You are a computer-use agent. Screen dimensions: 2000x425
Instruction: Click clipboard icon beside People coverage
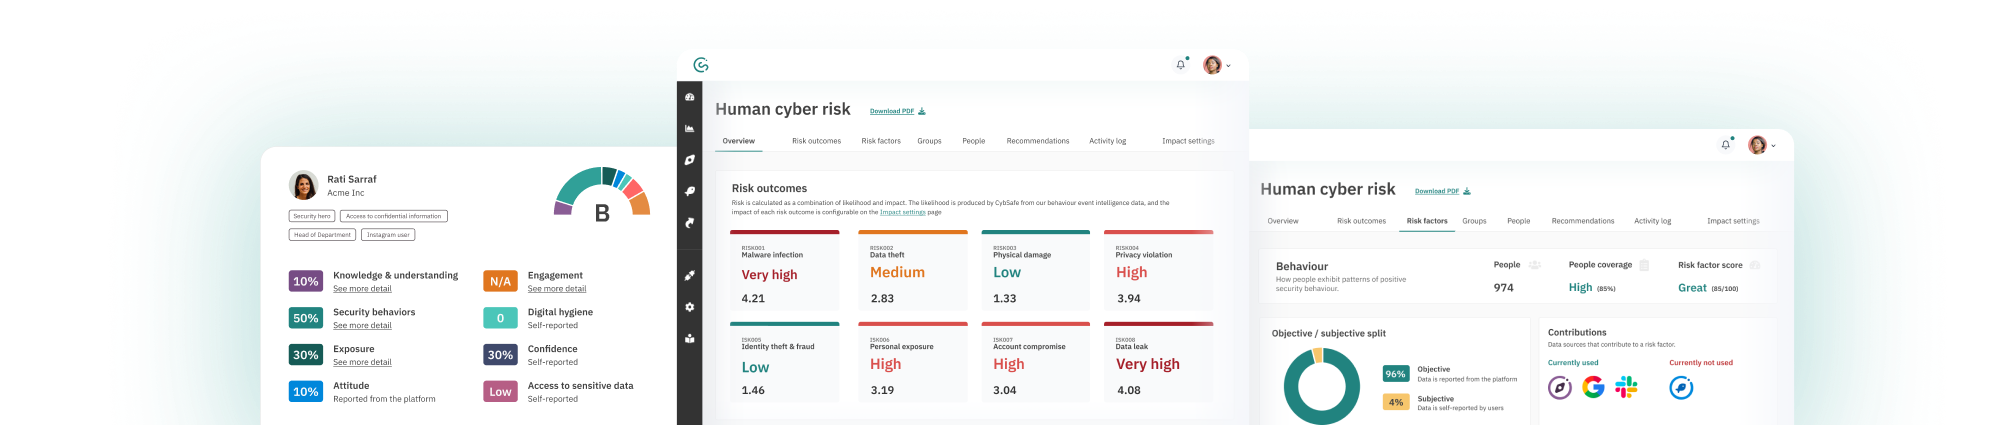click(1644, 265)
